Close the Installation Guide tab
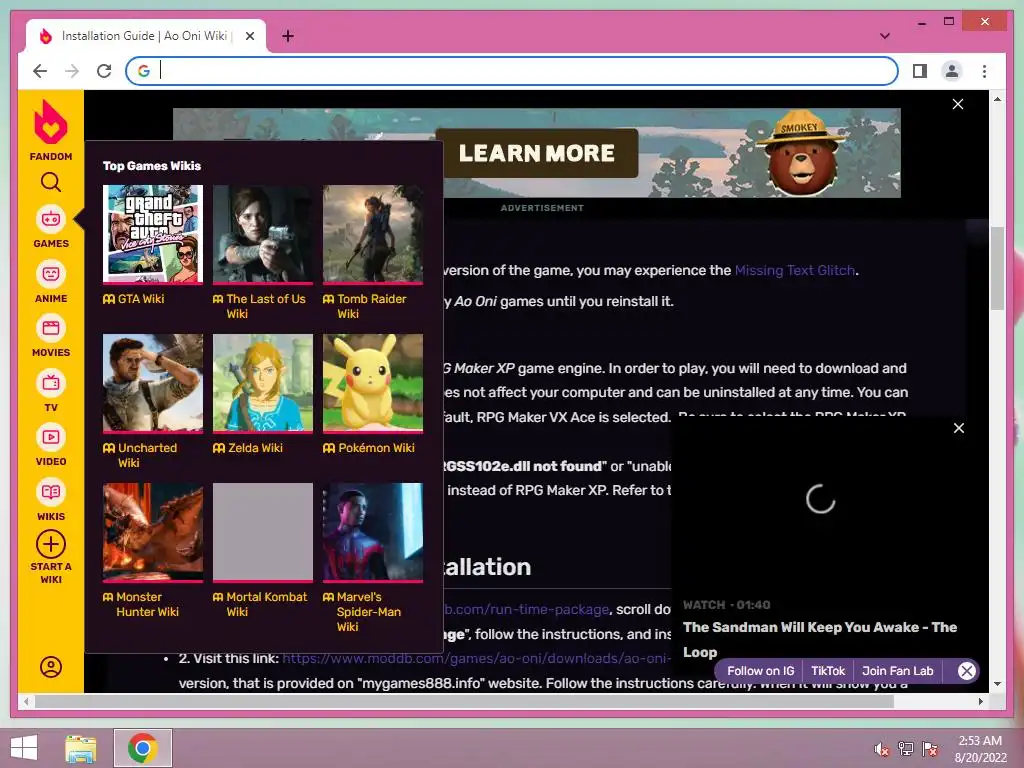Image resolution: width=1024 pixels, height=768 pixels. (x=249, y=36)
